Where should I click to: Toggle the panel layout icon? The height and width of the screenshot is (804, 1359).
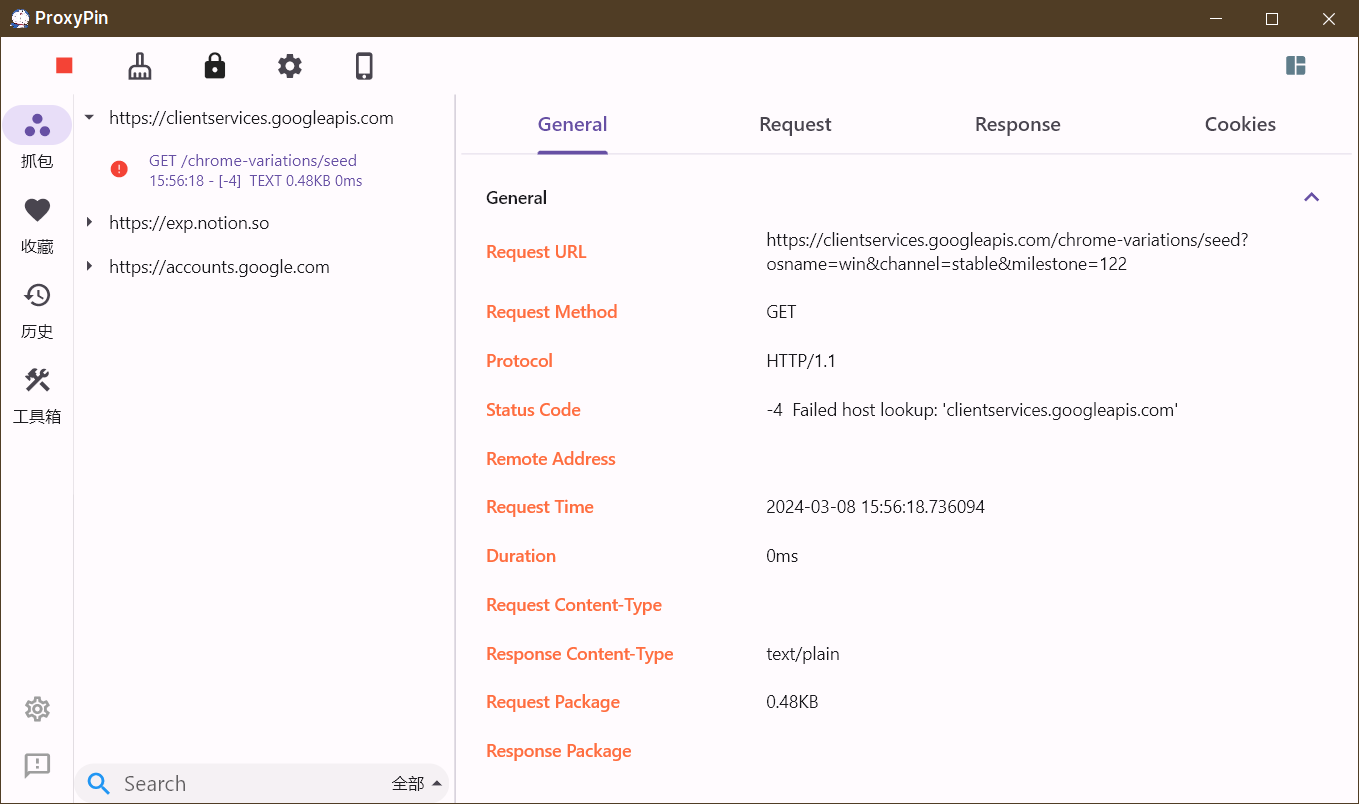pos(1296,66)
